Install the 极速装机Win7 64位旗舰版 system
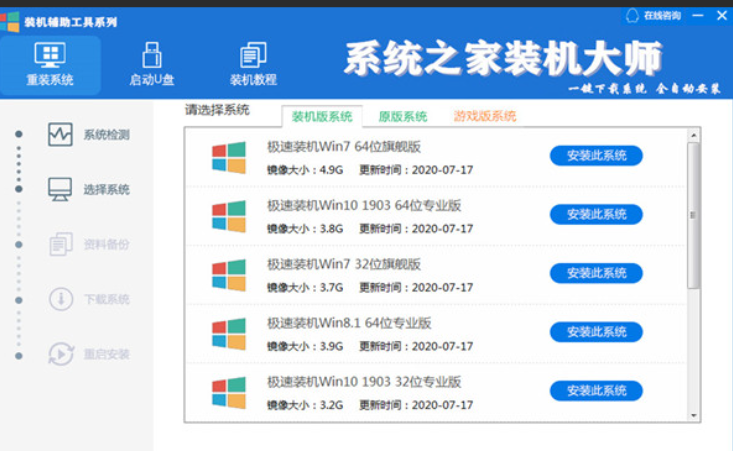This screenshot has height=451, width=733. [x=596, y=156]
